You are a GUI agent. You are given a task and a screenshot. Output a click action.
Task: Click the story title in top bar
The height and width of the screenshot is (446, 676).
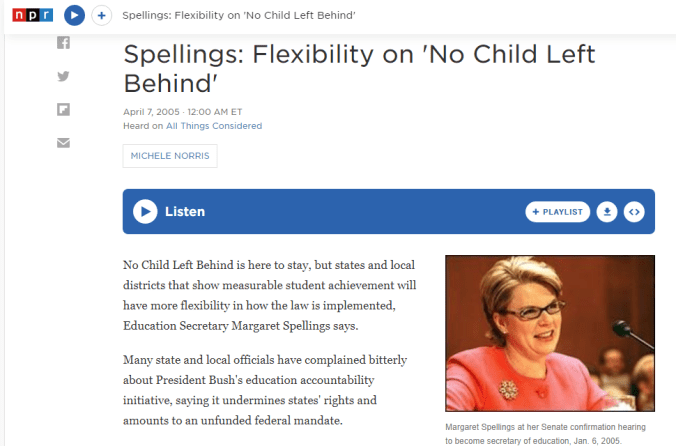tap(238, 16)
